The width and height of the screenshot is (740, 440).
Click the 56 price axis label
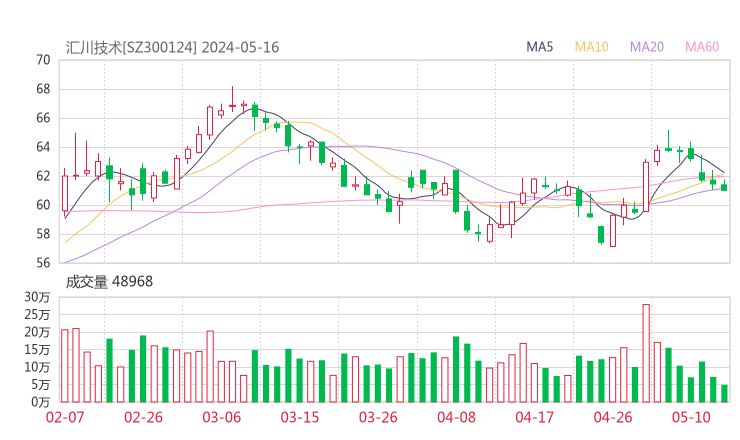[x=43, y=263]
